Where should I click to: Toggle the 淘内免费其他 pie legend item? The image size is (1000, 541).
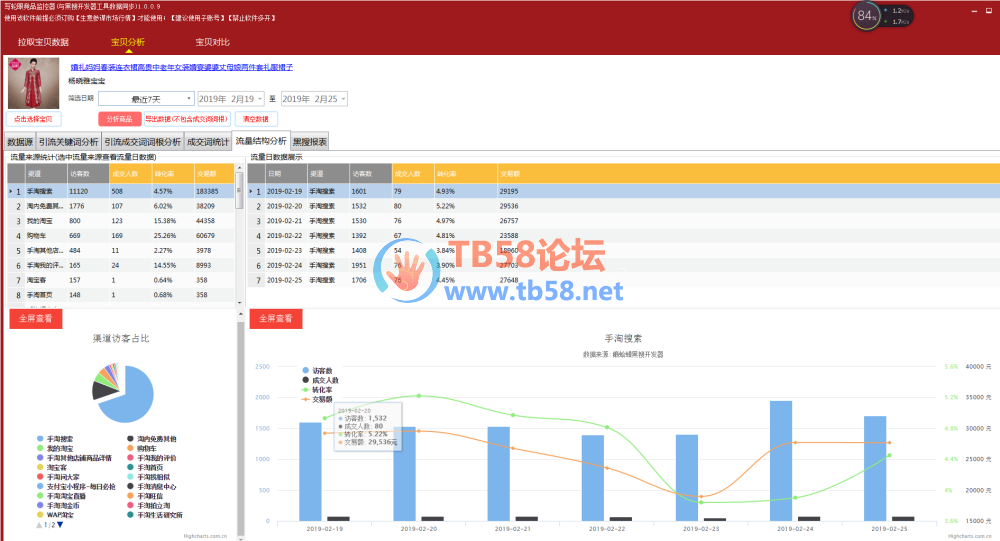pos(152,439)
